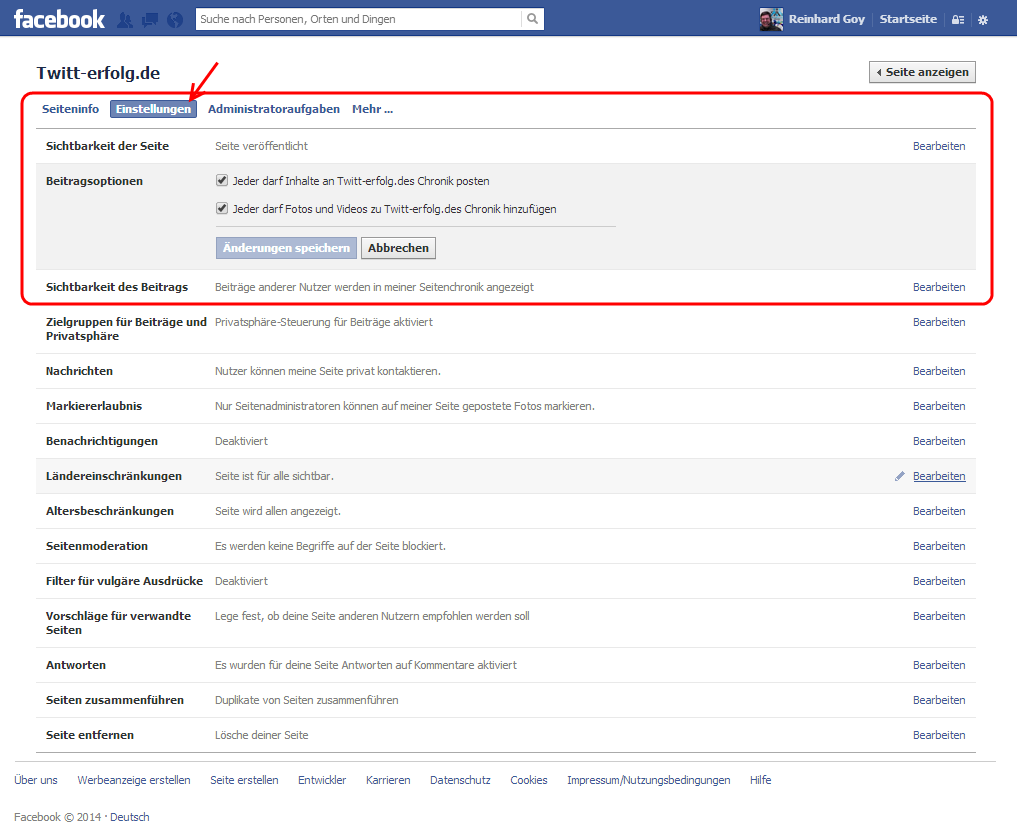1017x836 pixels.
Task: Edit Sichtbarkeit des Beitrags setting
Action: click(939, 287)
